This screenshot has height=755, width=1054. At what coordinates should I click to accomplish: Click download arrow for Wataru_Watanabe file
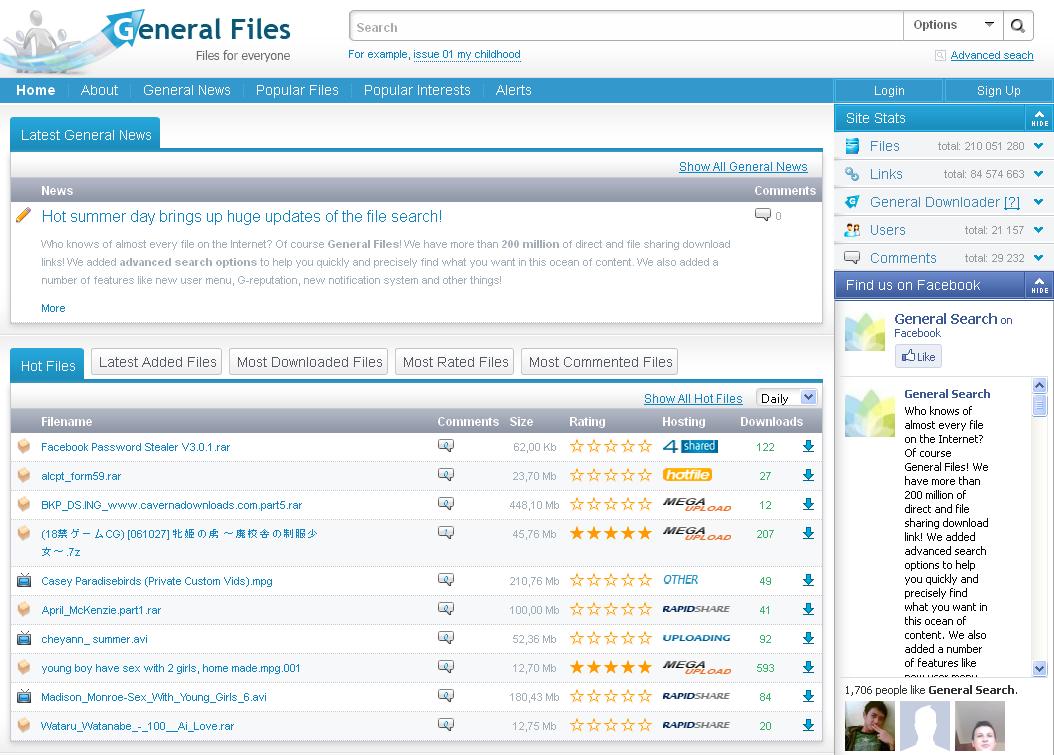[808, 725]
